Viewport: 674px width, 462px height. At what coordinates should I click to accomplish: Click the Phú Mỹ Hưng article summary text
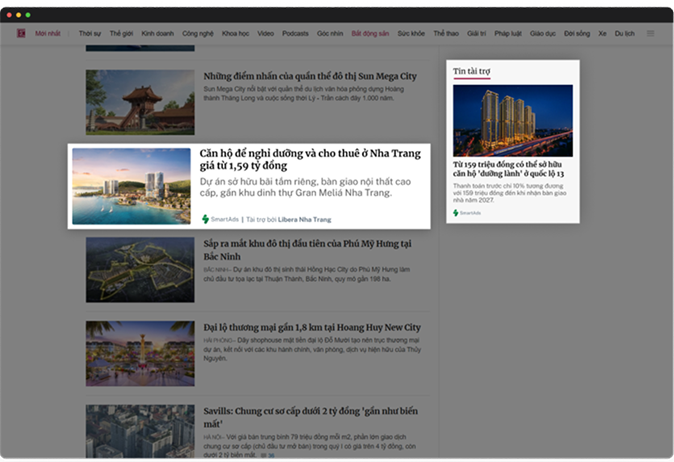(x=306, y=274)
